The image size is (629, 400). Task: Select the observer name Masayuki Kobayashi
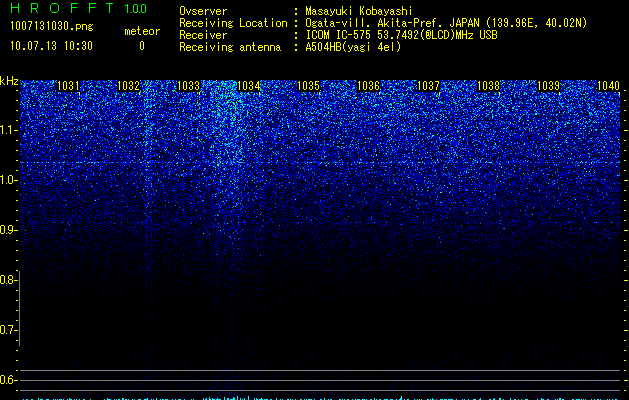coord(359,11)
